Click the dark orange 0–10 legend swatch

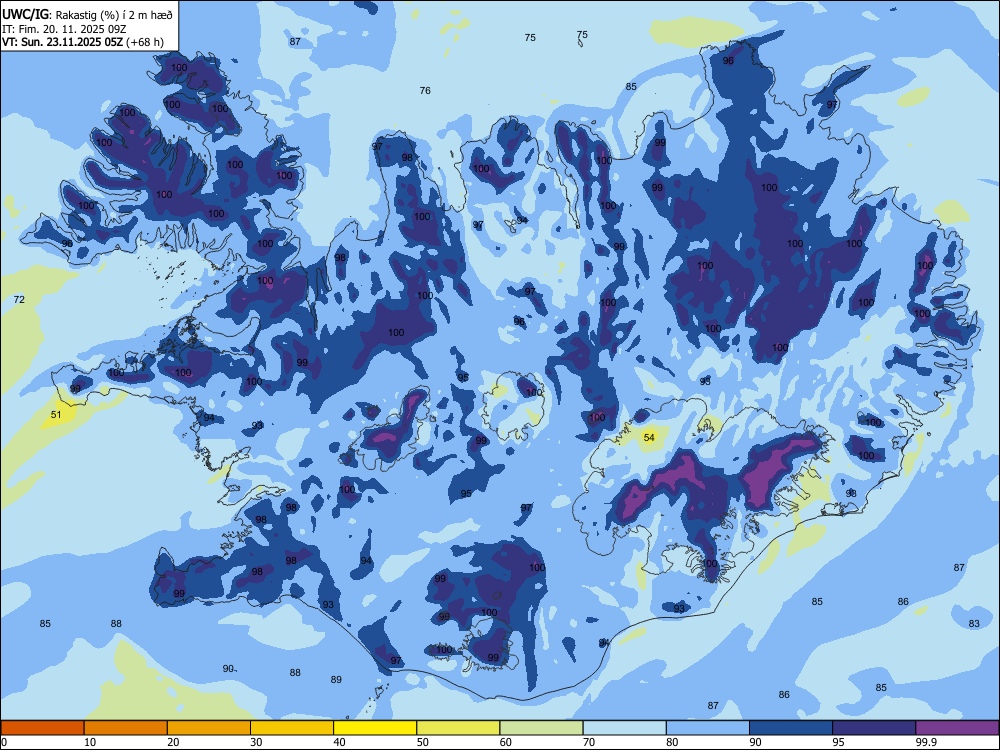click(x=42, y=728)
